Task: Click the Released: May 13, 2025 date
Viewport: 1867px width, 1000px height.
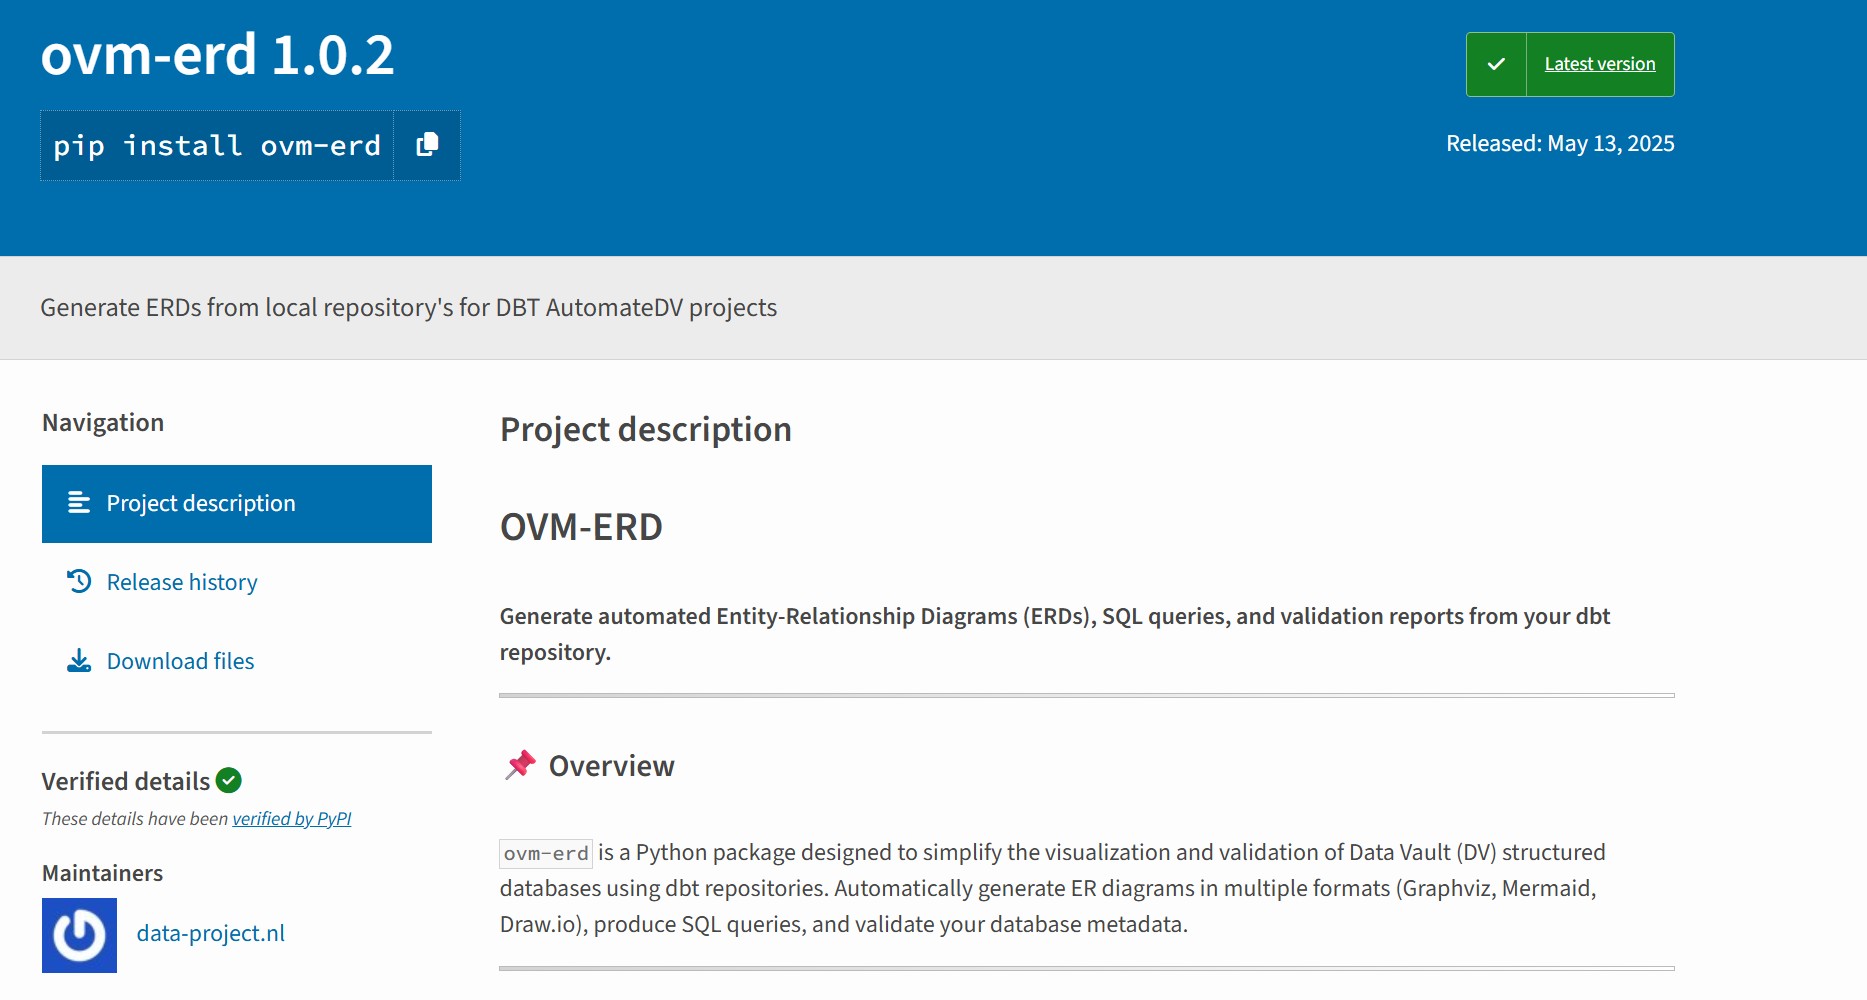Action: coord(1560,143)
